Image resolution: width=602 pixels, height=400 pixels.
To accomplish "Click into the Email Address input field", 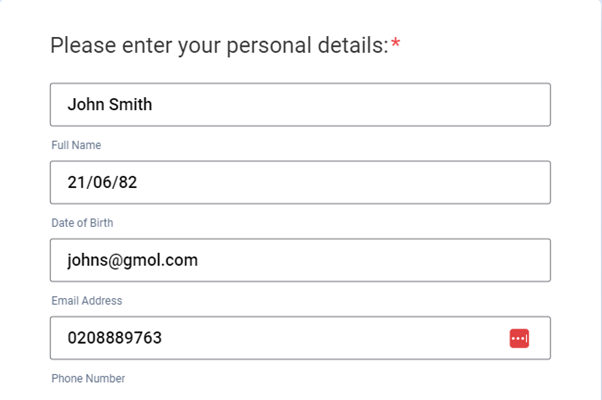I will pos(300,260).
